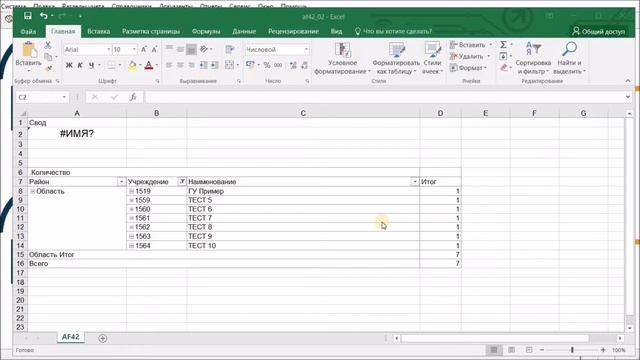
Task: Click inside the formula bar
Action: click(x=384, y=97)
